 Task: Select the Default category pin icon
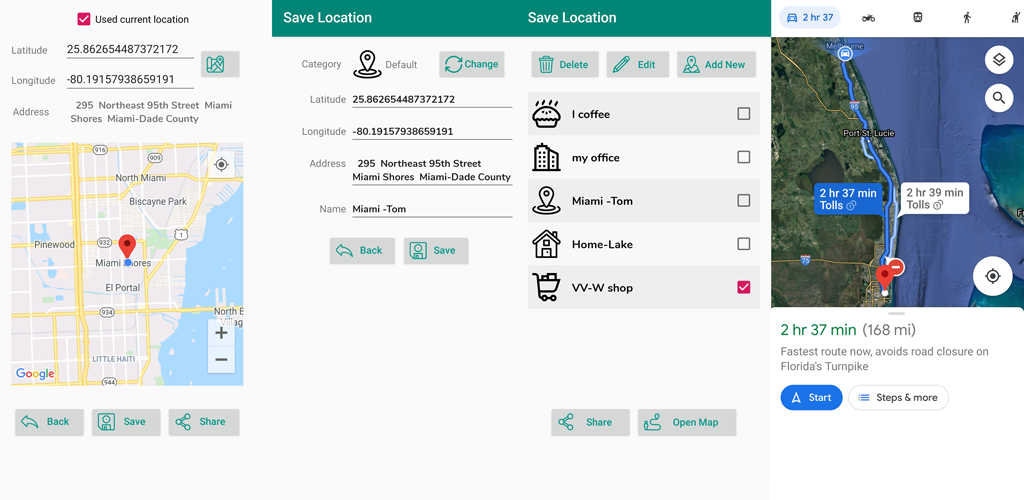tap(367, 64)
